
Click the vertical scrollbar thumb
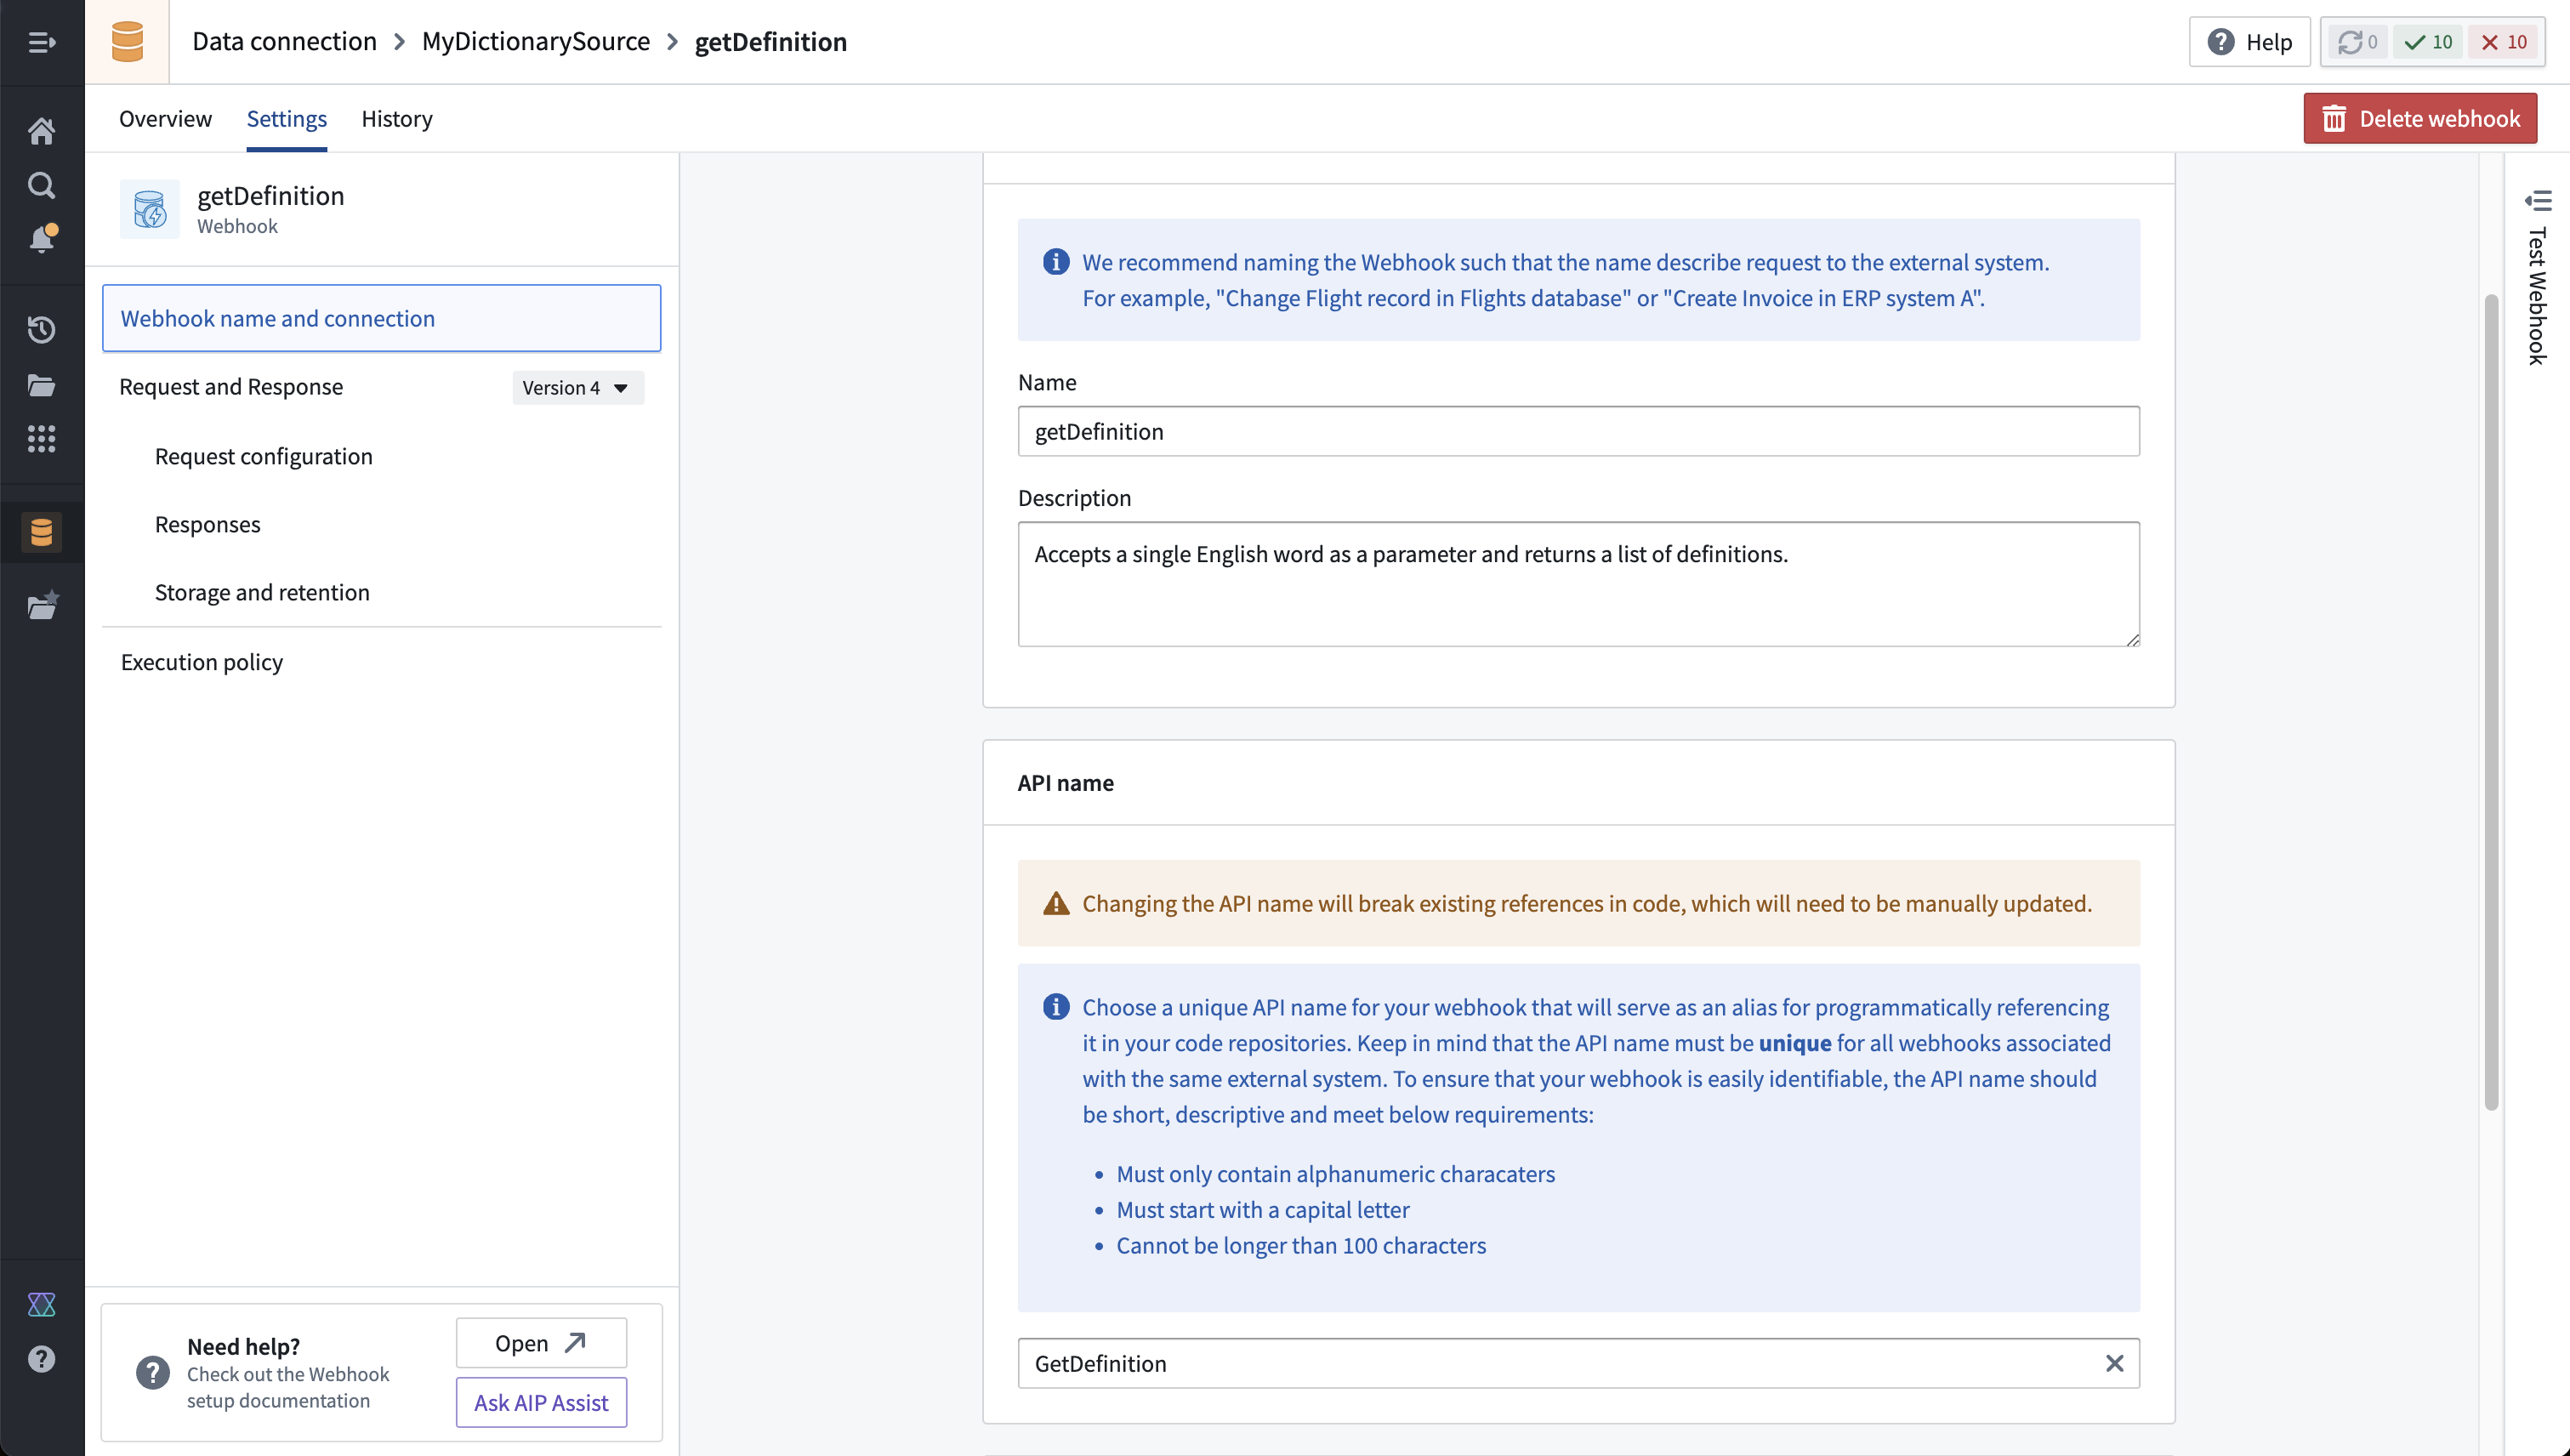click(x=2491, y=700)
